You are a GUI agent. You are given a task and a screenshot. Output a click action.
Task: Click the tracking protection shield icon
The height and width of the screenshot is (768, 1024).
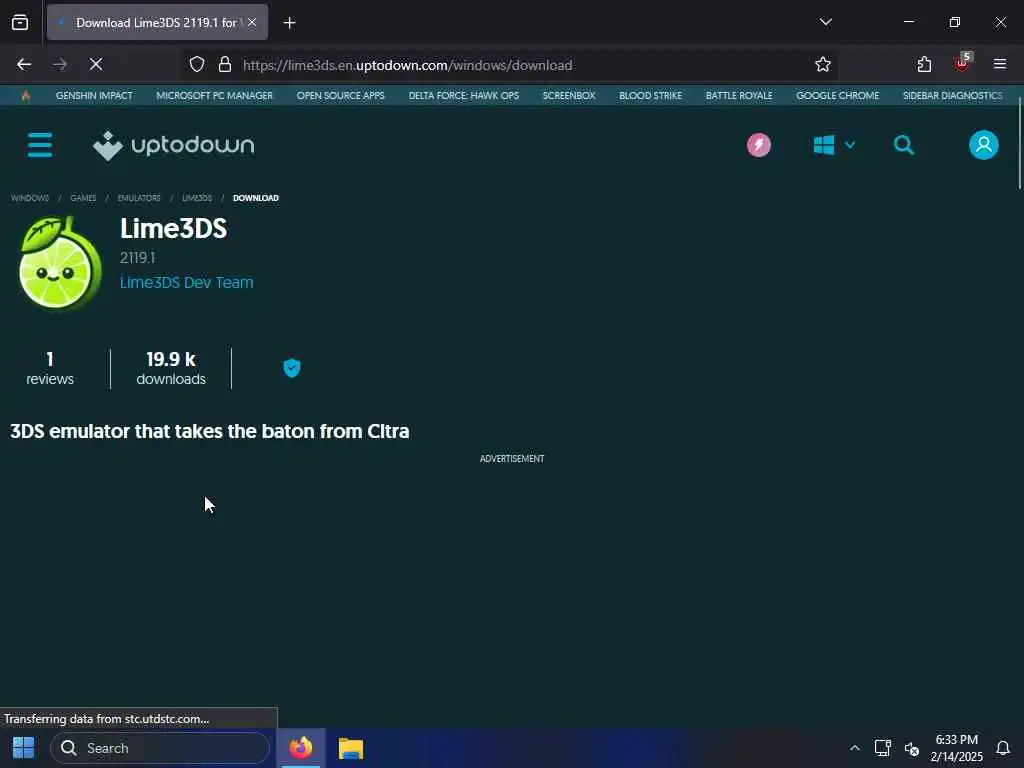197,64
